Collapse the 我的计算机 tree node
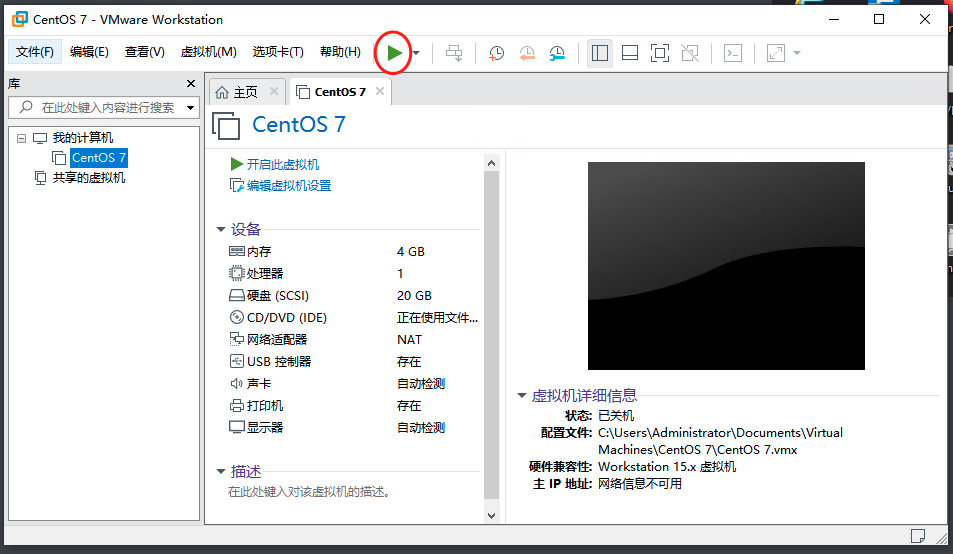 pyautogui.click(x=21, y=138)
